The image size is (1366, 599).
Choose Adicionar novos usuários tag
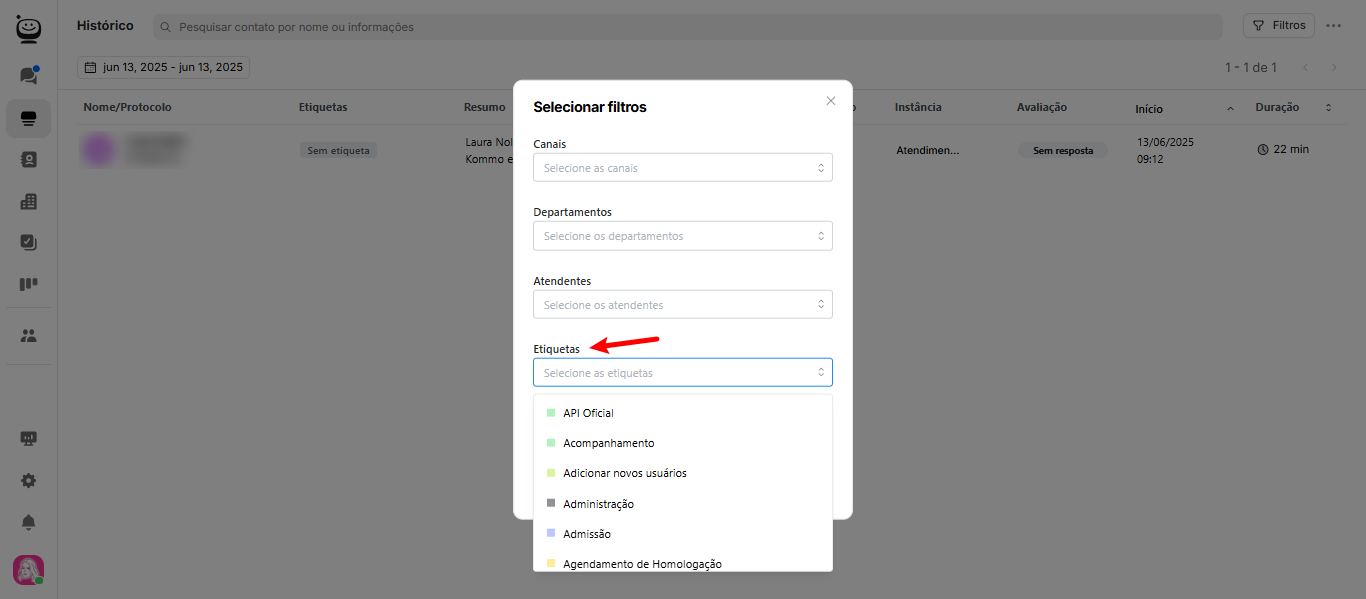[624, 473]
